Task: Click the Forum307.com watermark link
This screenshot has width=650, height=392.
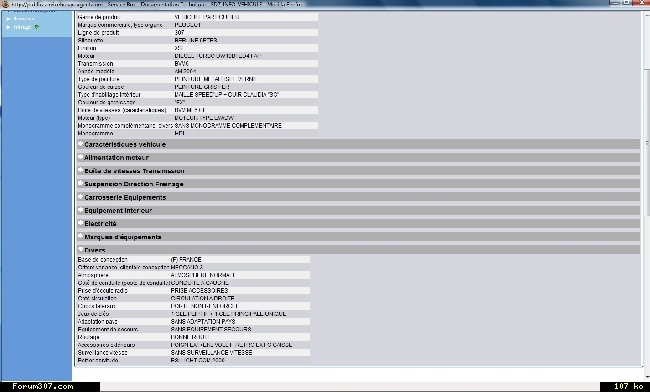Action: tap(43, 386)
